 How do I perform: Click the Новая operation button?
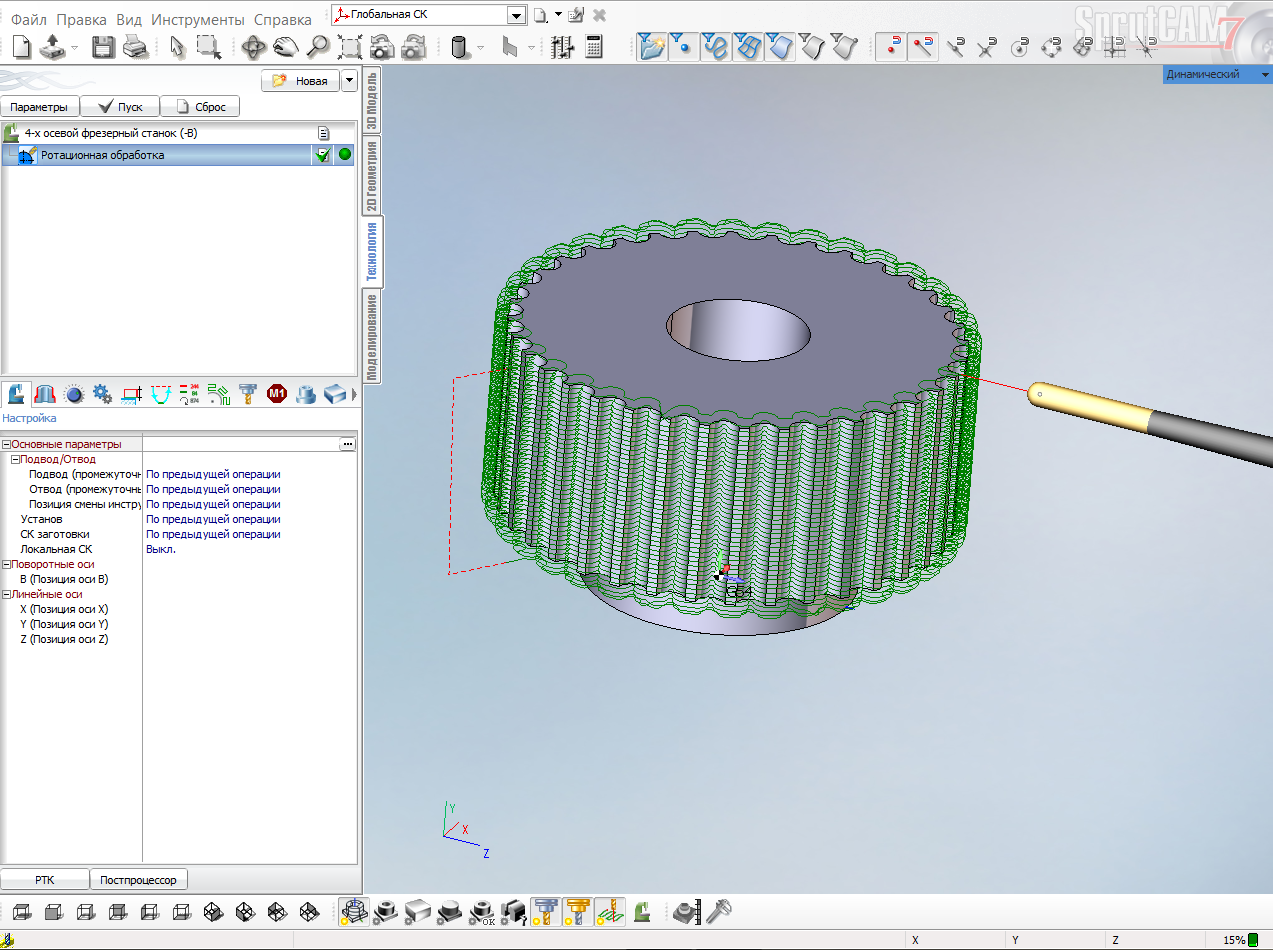tap(300, 81)
